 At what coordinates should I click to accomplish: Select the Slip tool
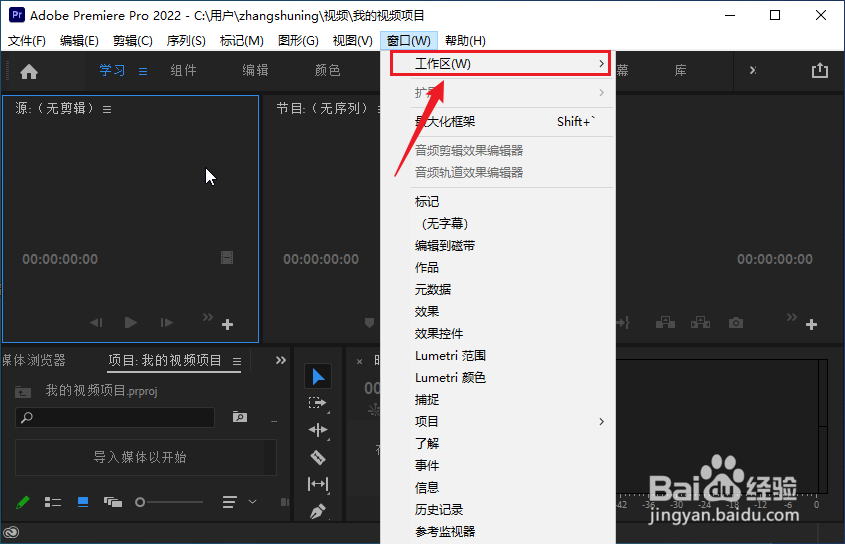(x=318, y=484)
